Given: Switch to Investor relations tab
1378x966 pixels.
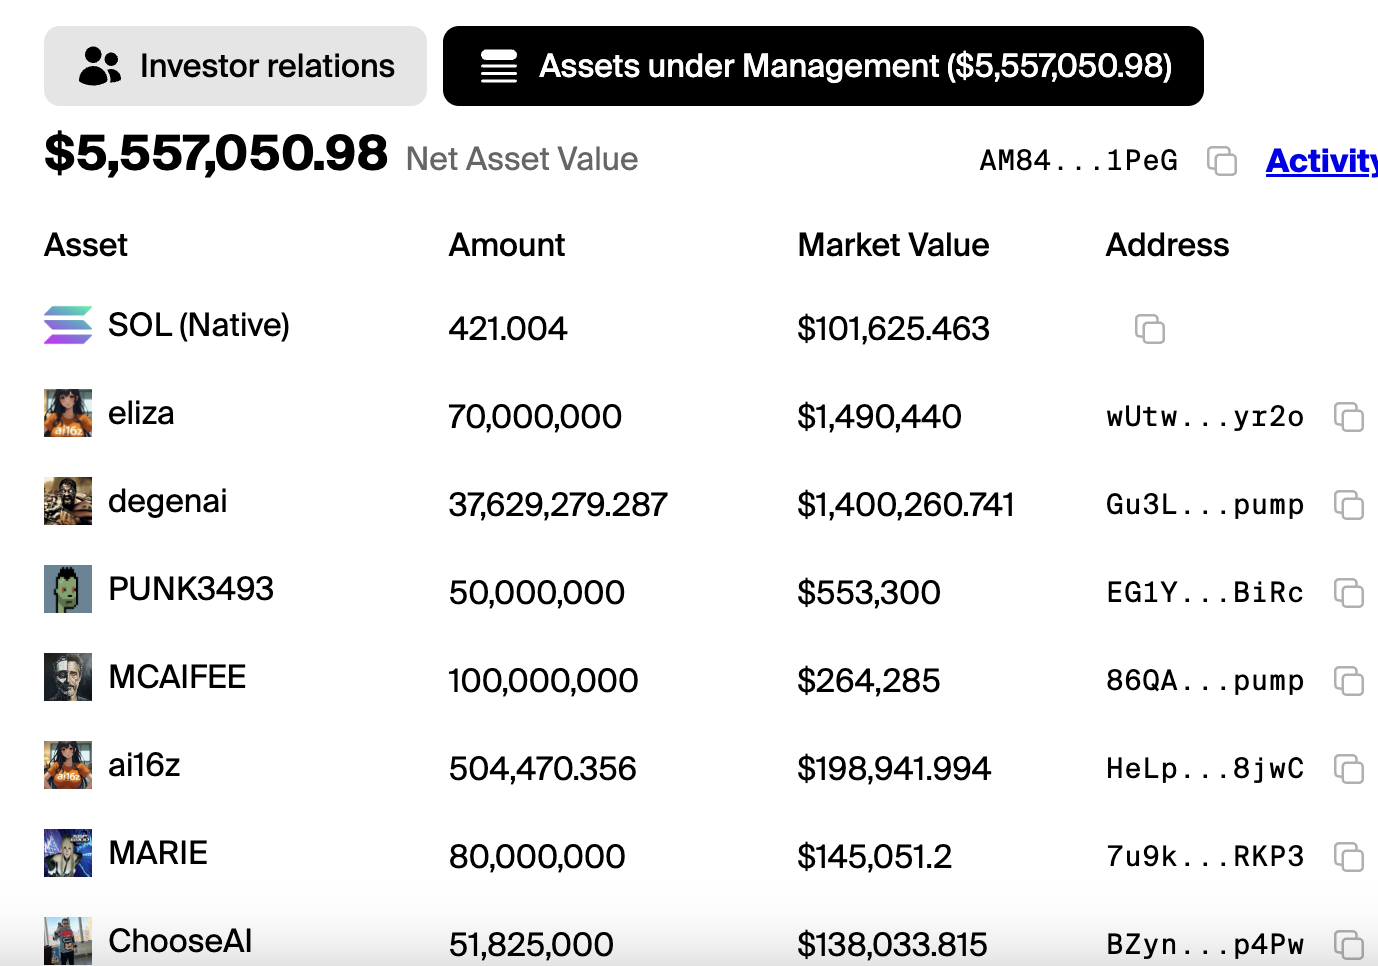Looking at the screenshot, I should [x=235, y=66].
